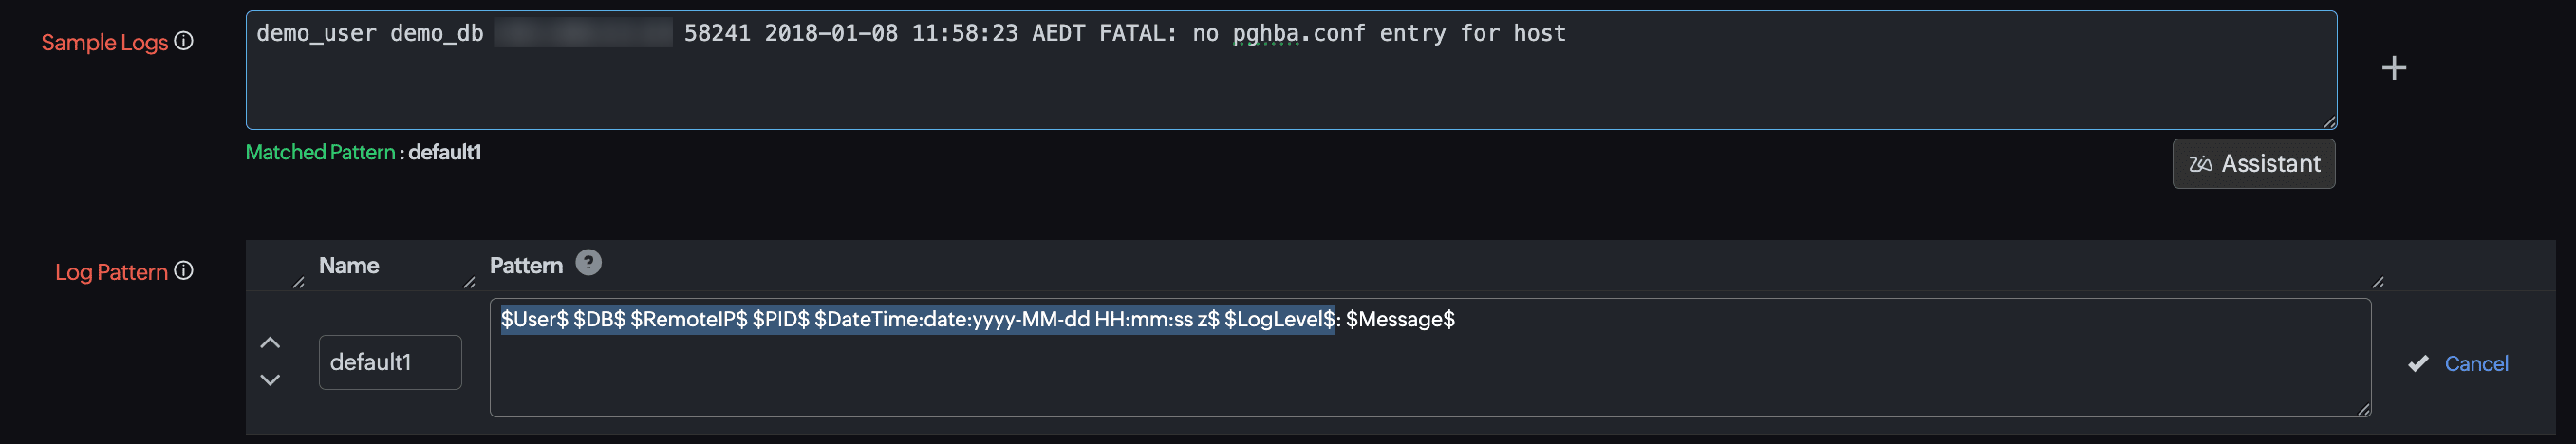Click inside the Sample Logs text area
Viewport: 2576px width, 444px height.
coord(1290,85)
